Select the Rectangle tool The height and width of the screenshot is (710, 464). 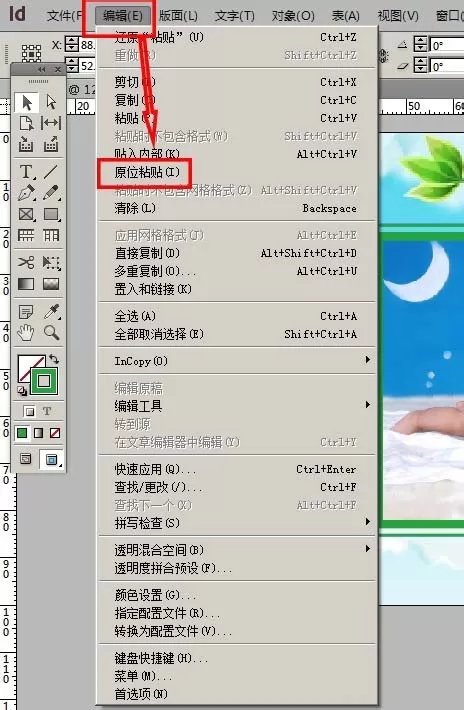tap(51, 214)
